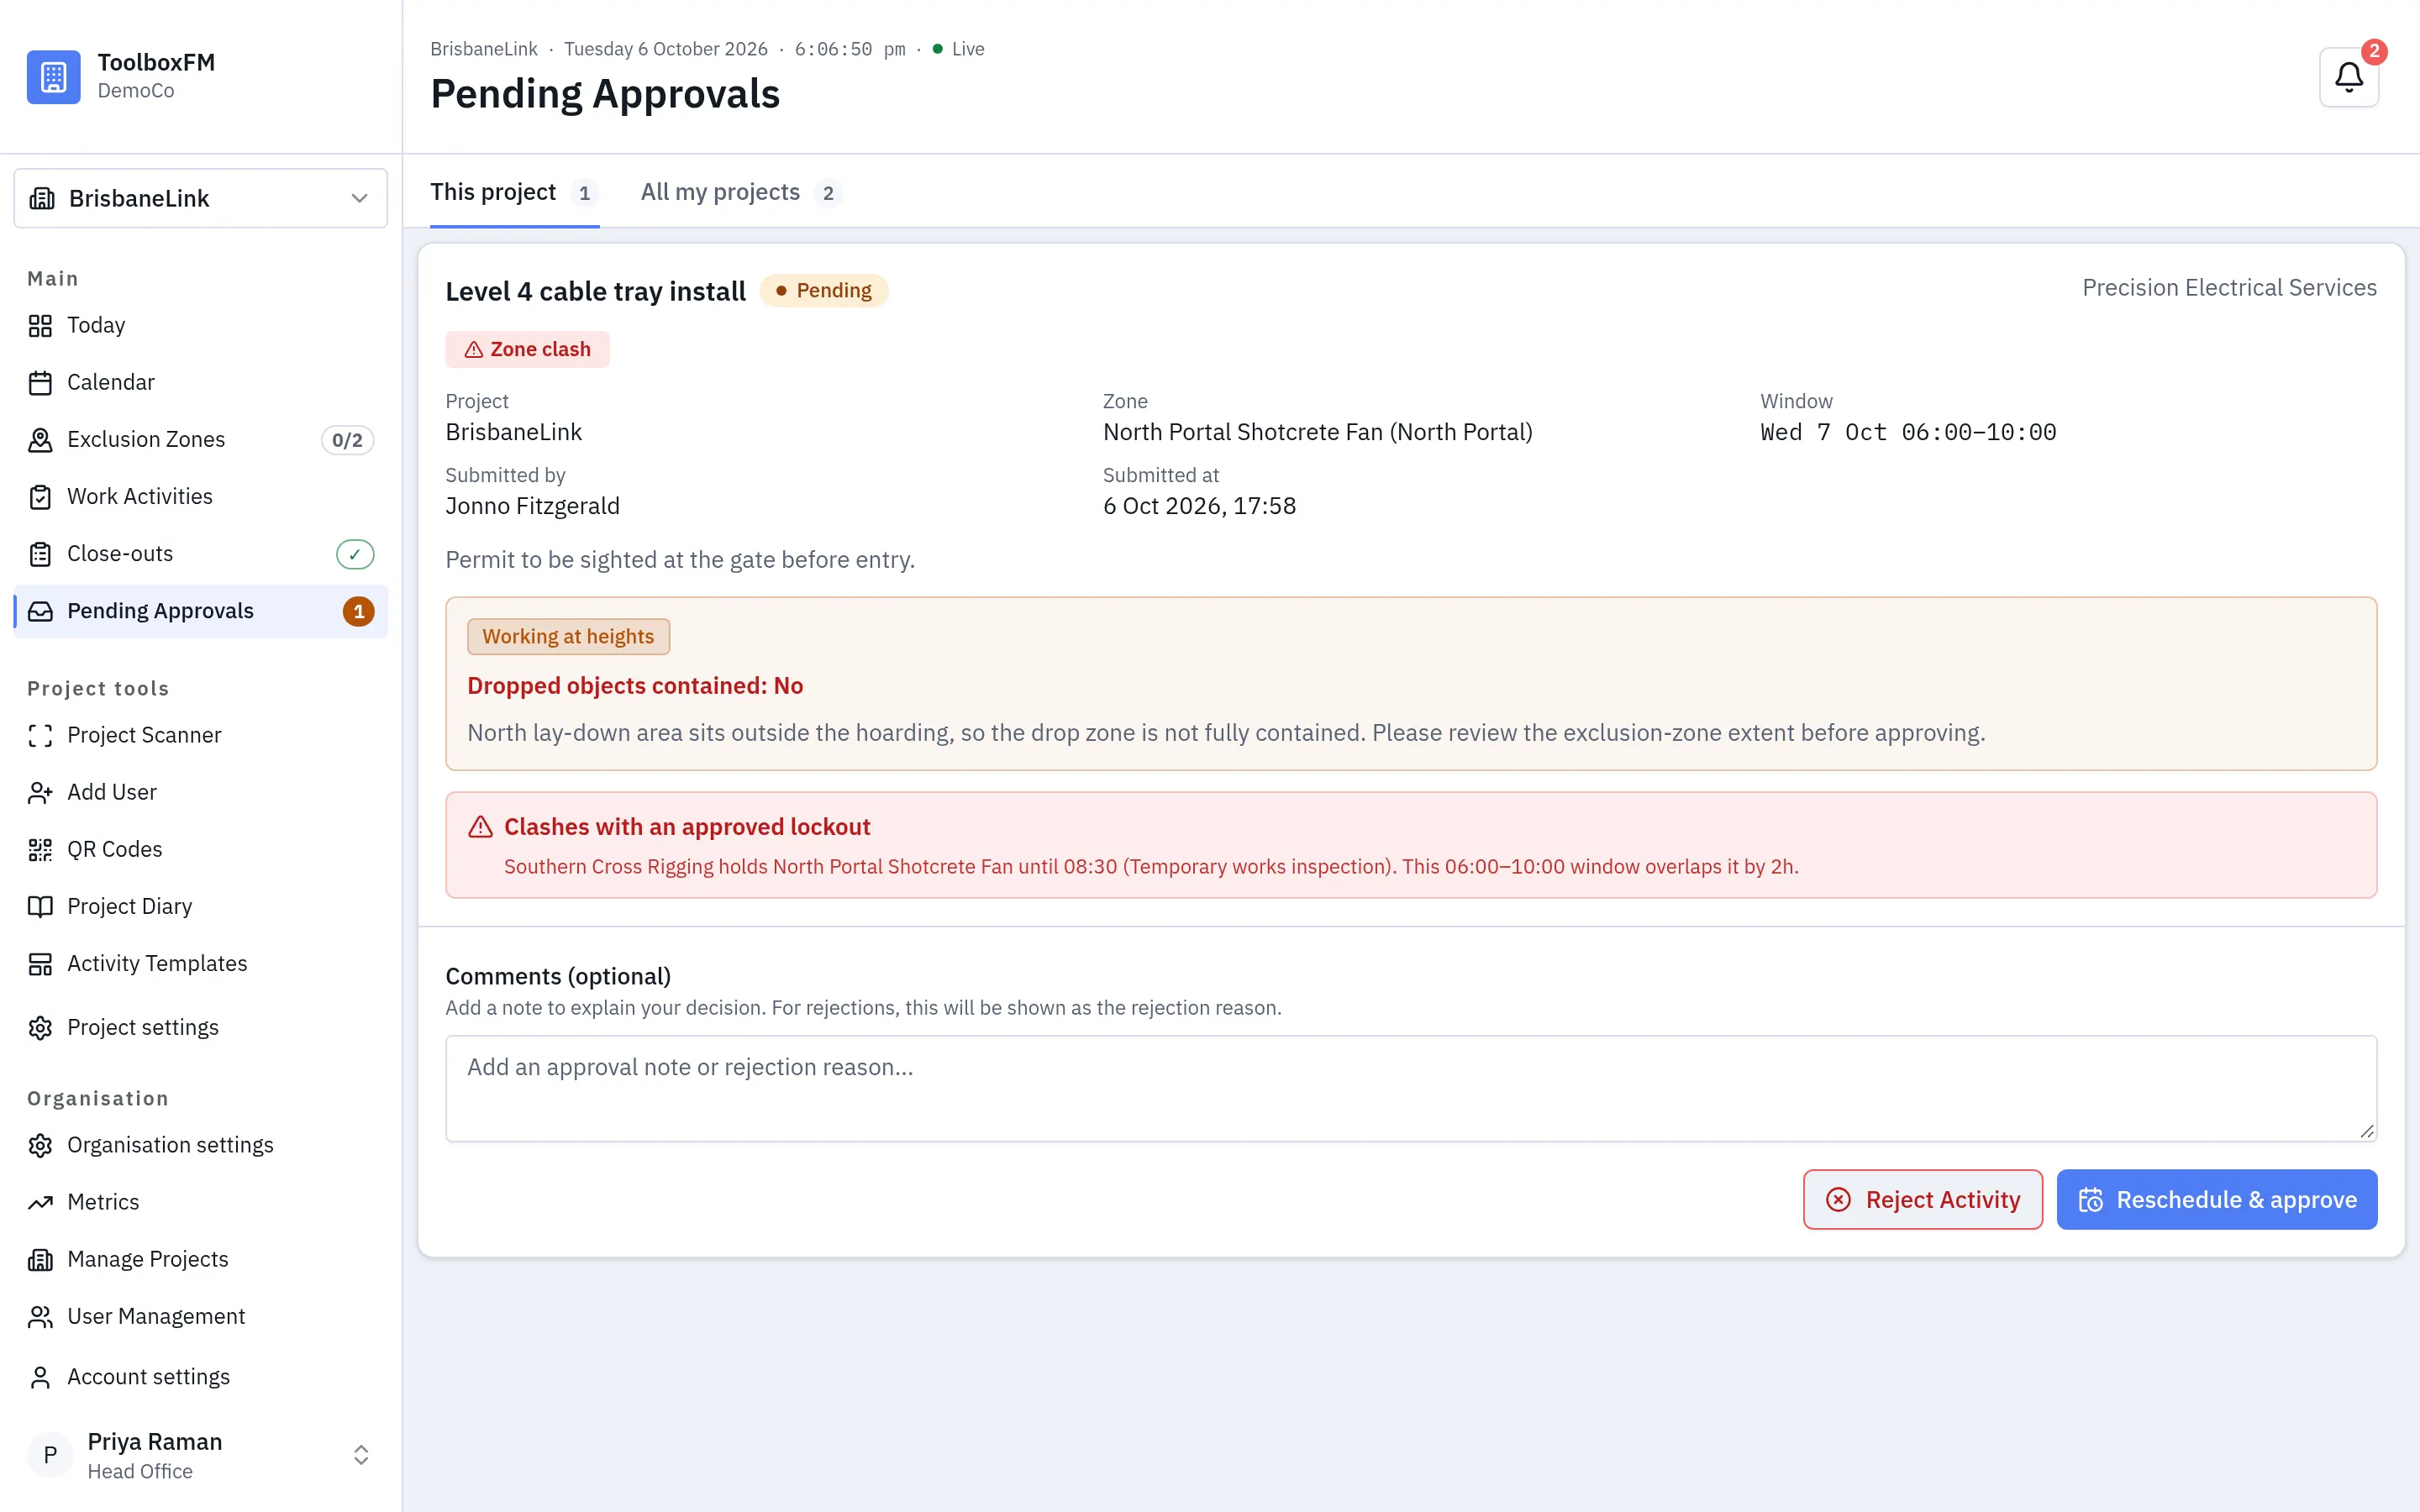Select Pending Approvals in the sidebar

point(200,611)
